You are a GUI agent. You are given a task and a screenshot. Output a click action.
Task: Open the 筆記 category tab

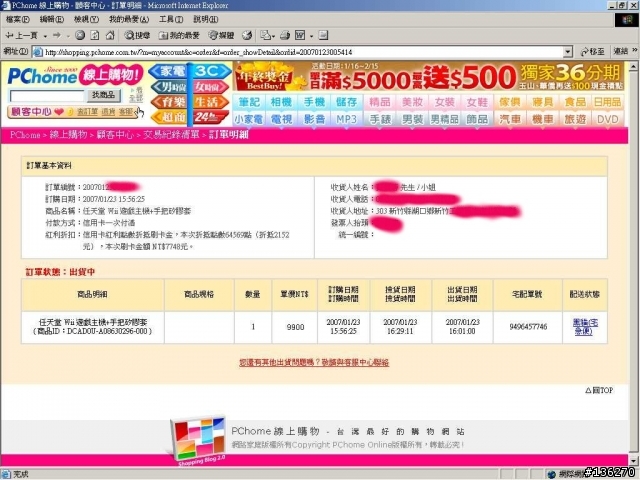249,102
